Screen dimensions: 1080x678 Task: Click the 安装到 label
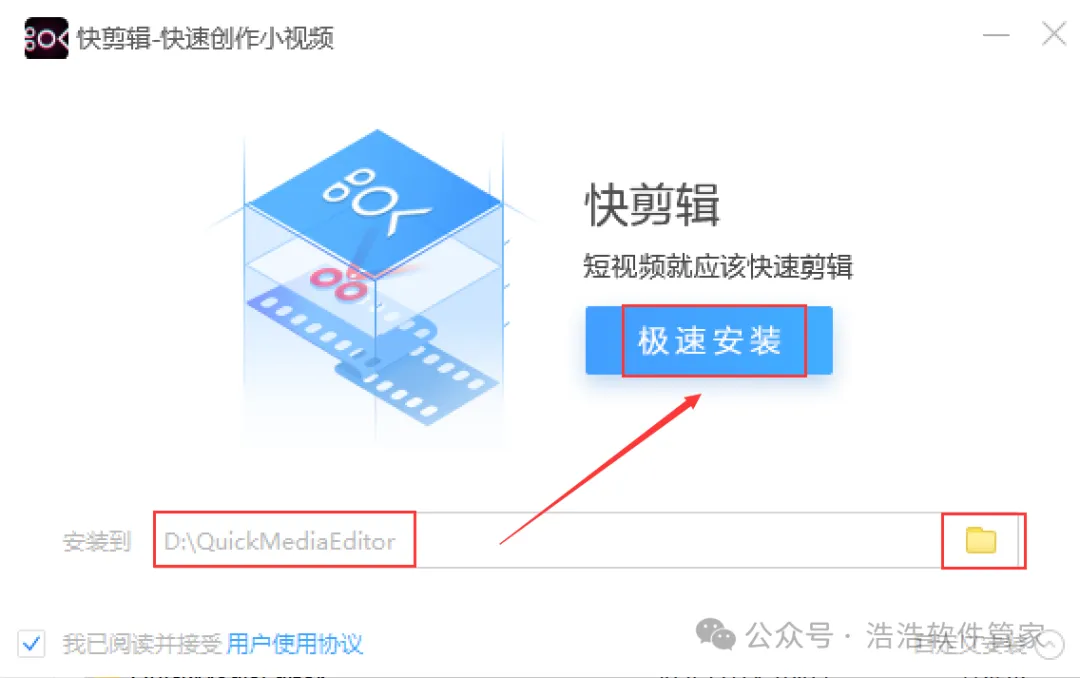[96, 542]
